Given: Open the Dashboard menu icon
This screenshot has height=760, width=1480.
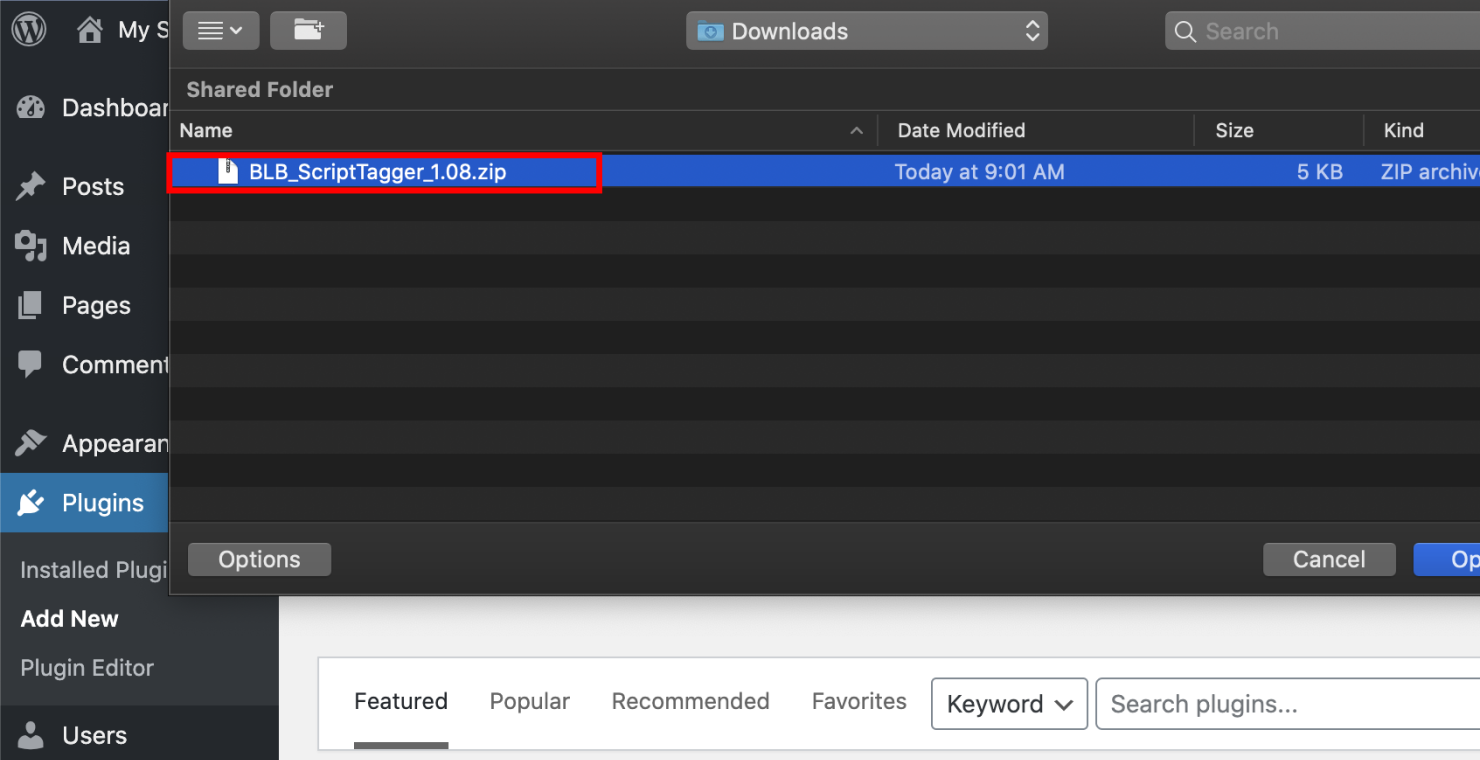Looking at the screenshot, I should [31, 108].
